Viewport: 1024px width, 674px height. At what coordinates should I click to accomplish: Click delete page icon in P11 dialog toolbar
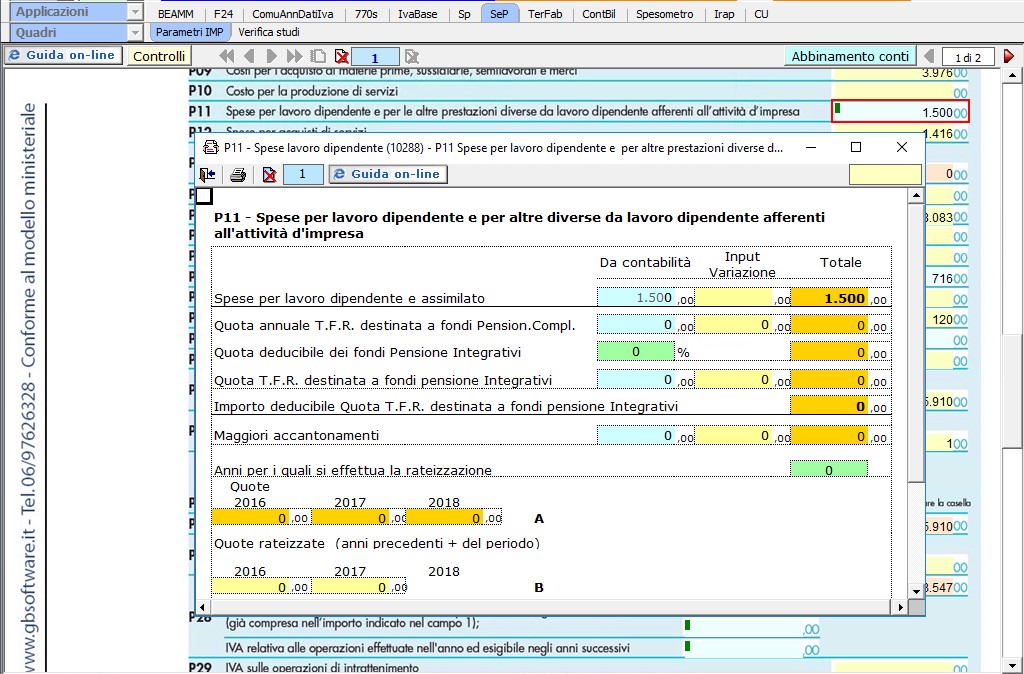268,174
